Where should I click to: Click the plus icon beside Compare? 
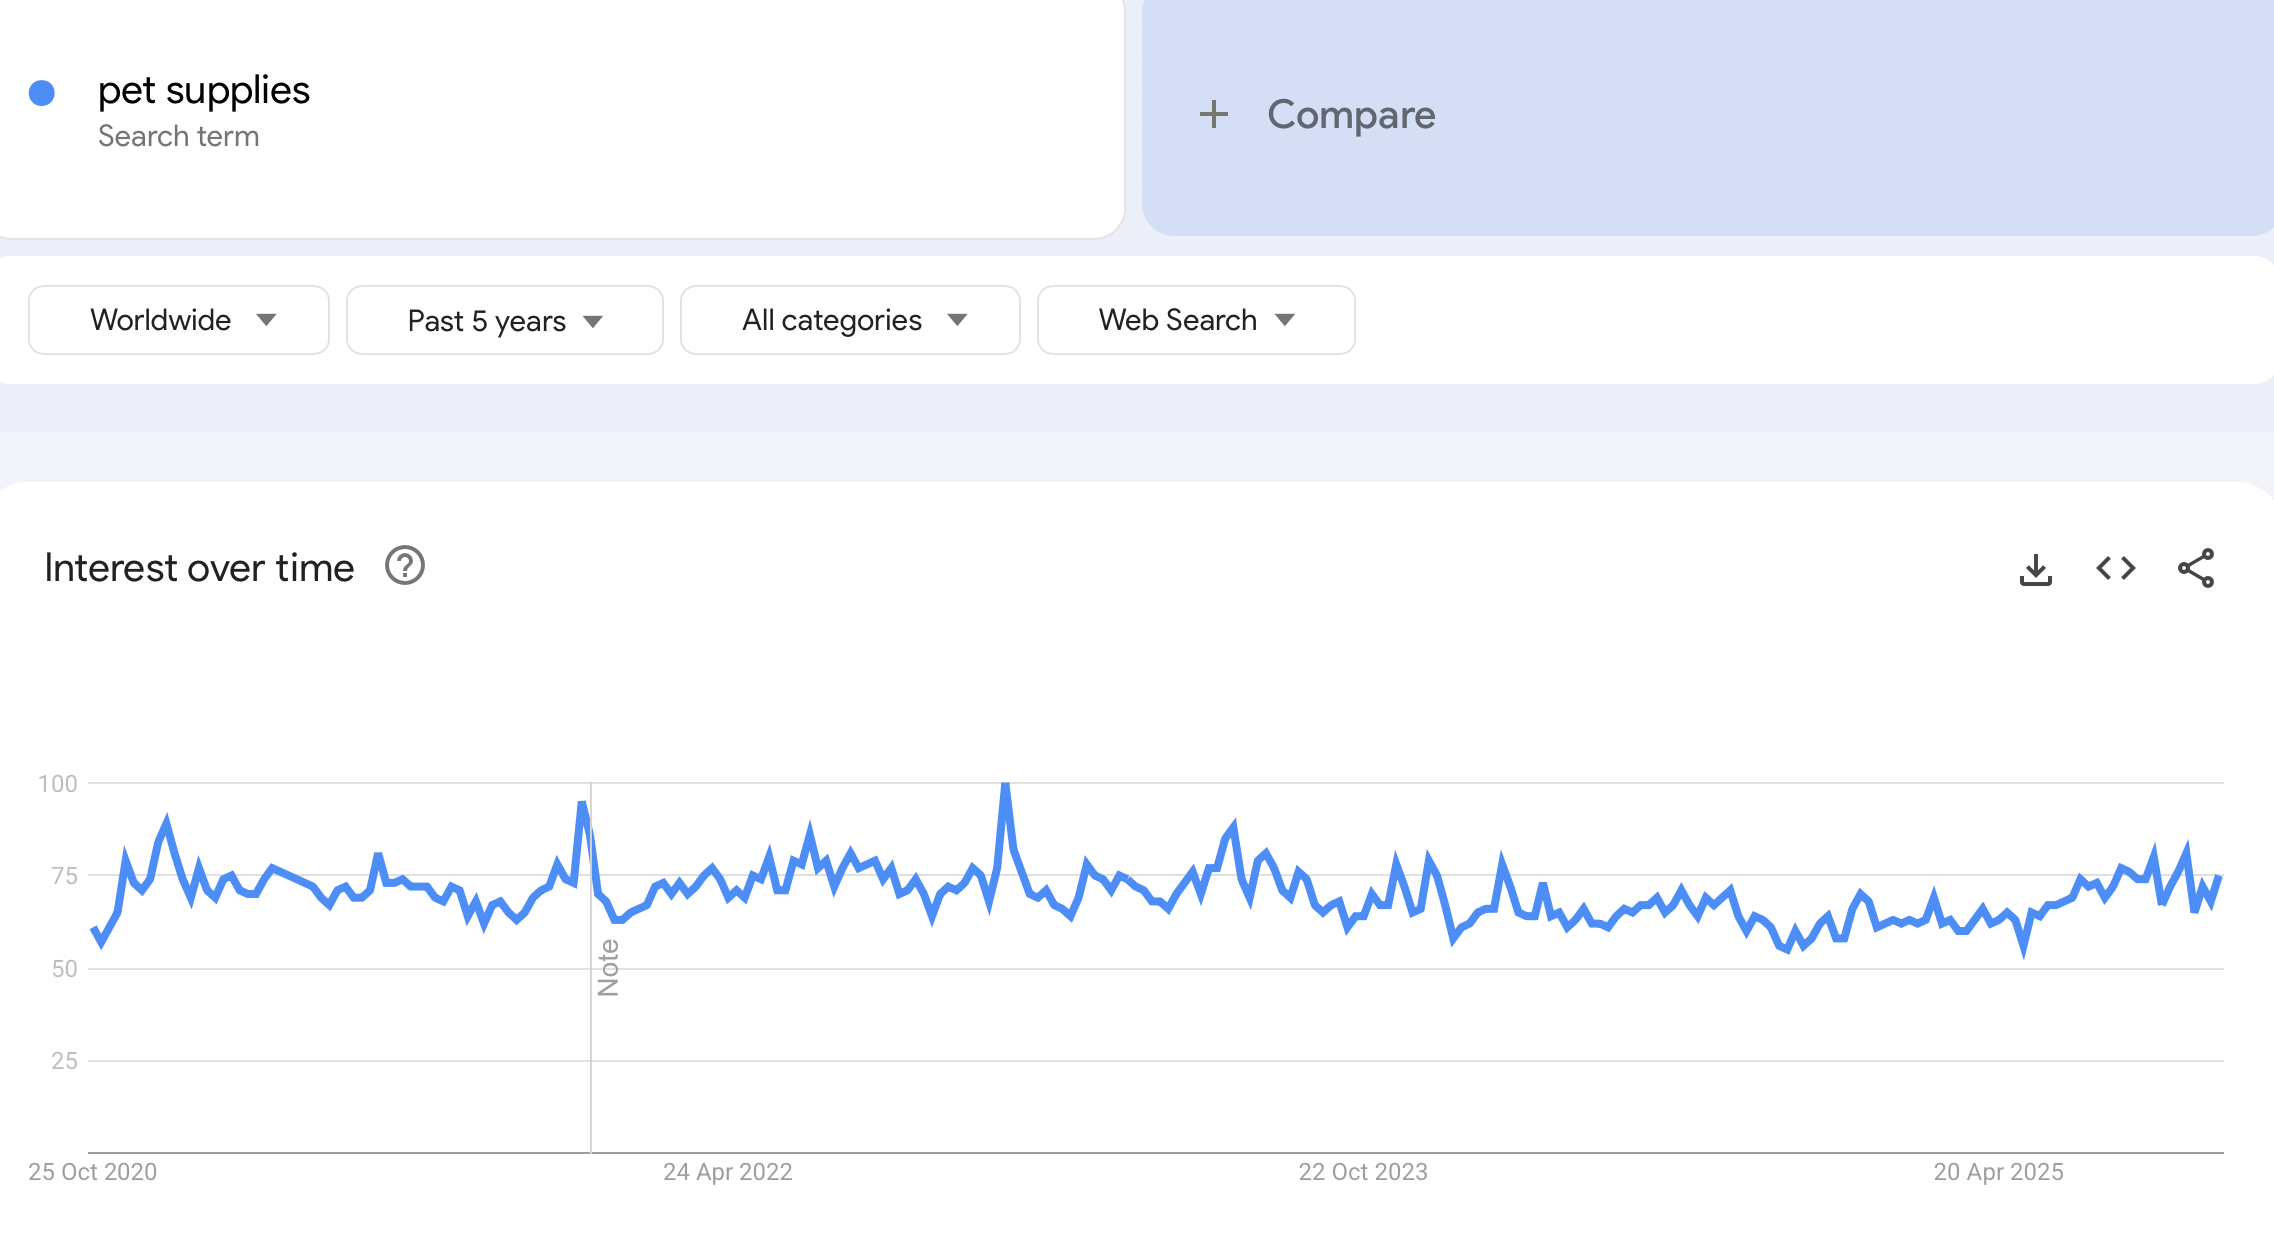coord(1213,114)
